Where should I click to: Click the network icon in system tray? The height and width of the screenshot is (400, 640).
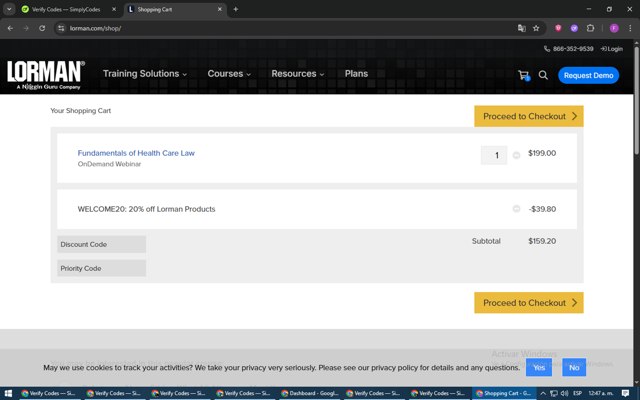[554, 393]
